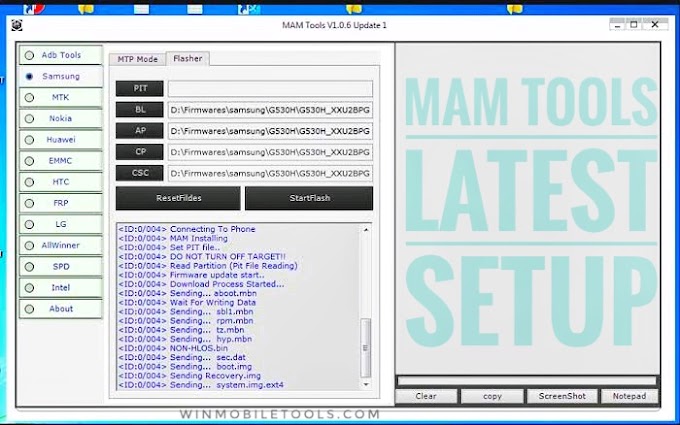The image size is (680, 425).
Task: Click the 'Set PIT file..' log line
Action: point(170,247)
